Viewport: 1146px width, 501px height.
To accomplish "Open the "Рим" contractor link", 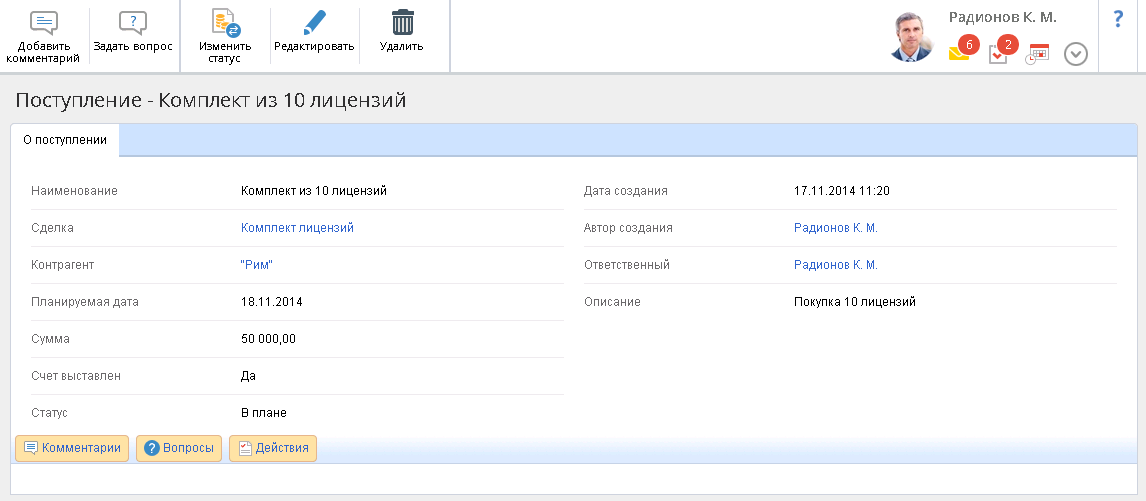I will coord(257,265).
